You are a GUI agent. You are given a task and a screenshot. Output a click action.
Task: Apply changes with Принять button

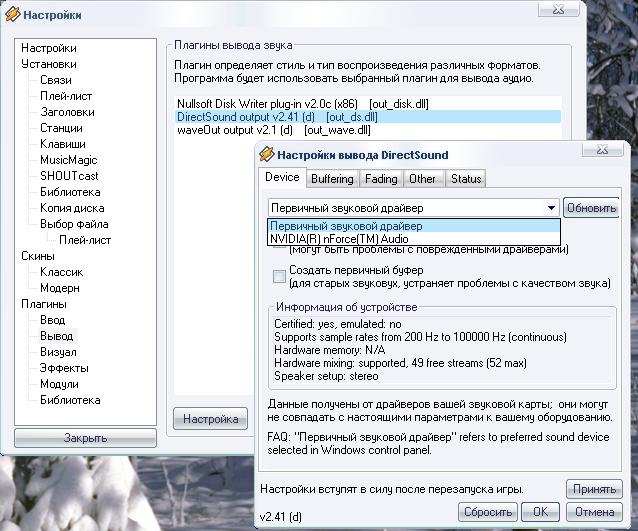(x=592, y=489)
